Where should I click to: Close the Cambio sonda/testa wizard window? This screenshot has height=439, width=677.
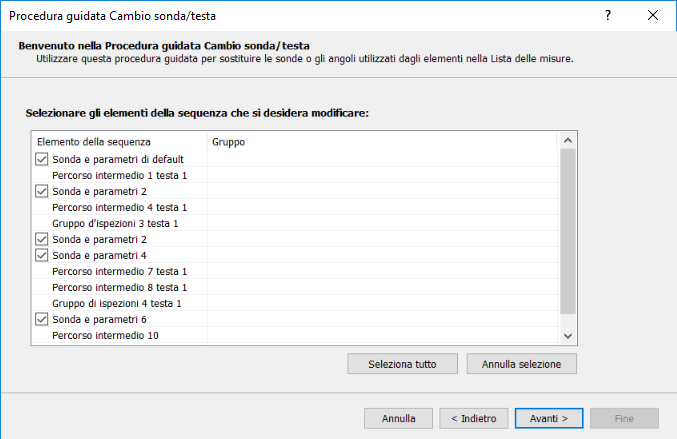(653, 16)
